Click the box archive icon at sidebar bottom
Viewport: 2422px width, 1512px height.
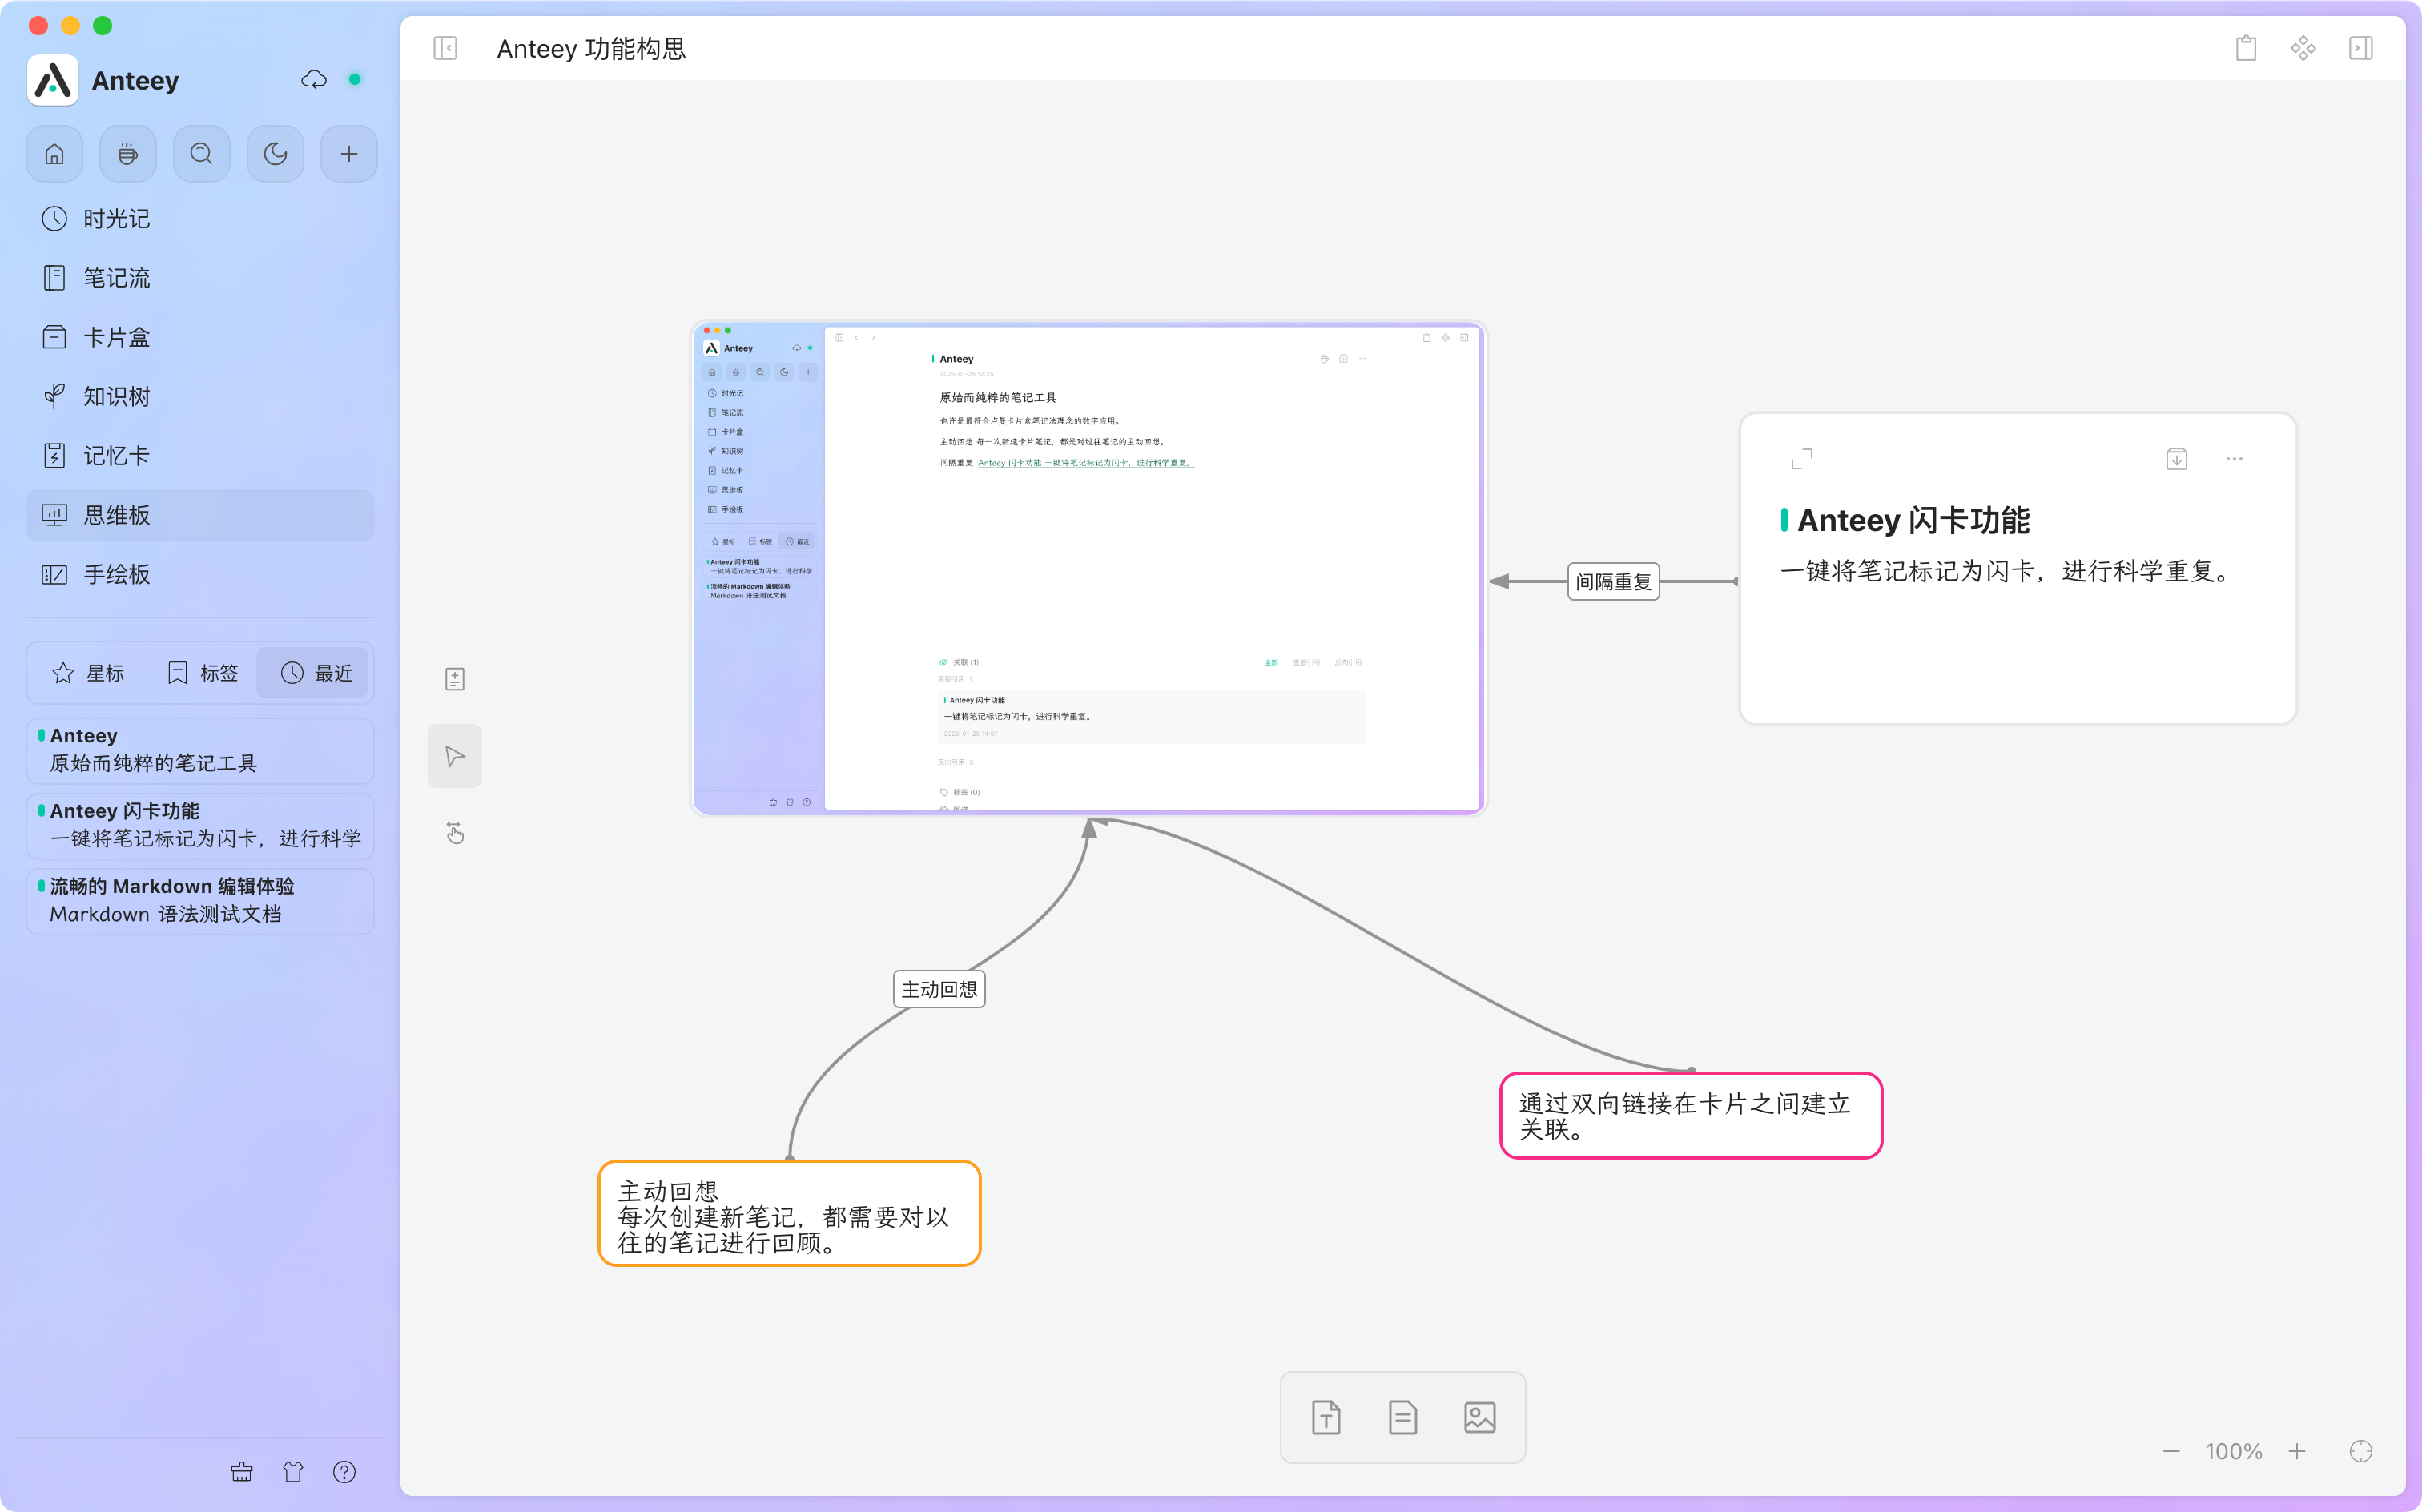point(242,1472)
